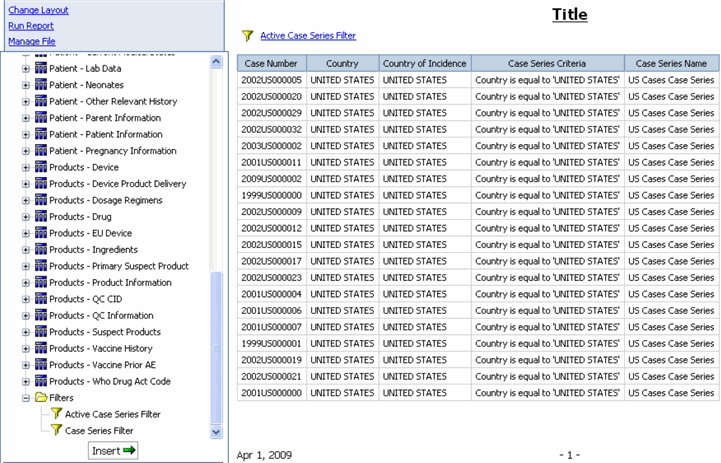The image size is (721, 463).
Task: Click the Products - QC Information table icon
Action: pyautogui.click(x=41, y=315)
